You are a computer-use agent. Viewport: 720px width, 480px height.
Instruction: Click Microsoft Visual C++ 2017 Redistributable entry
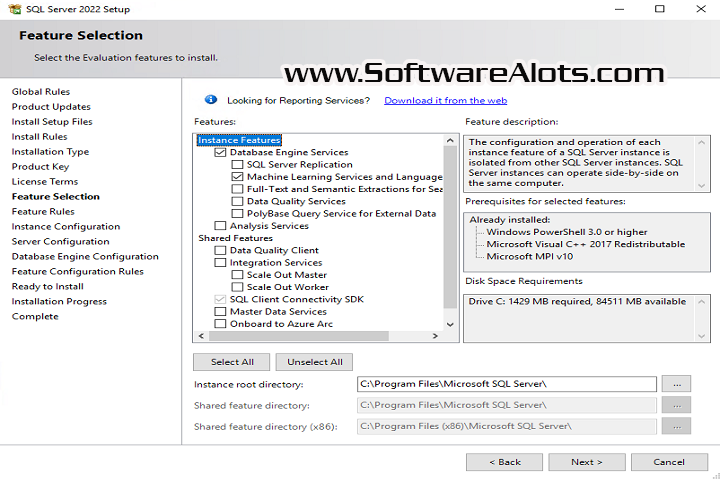click(586, 244)
